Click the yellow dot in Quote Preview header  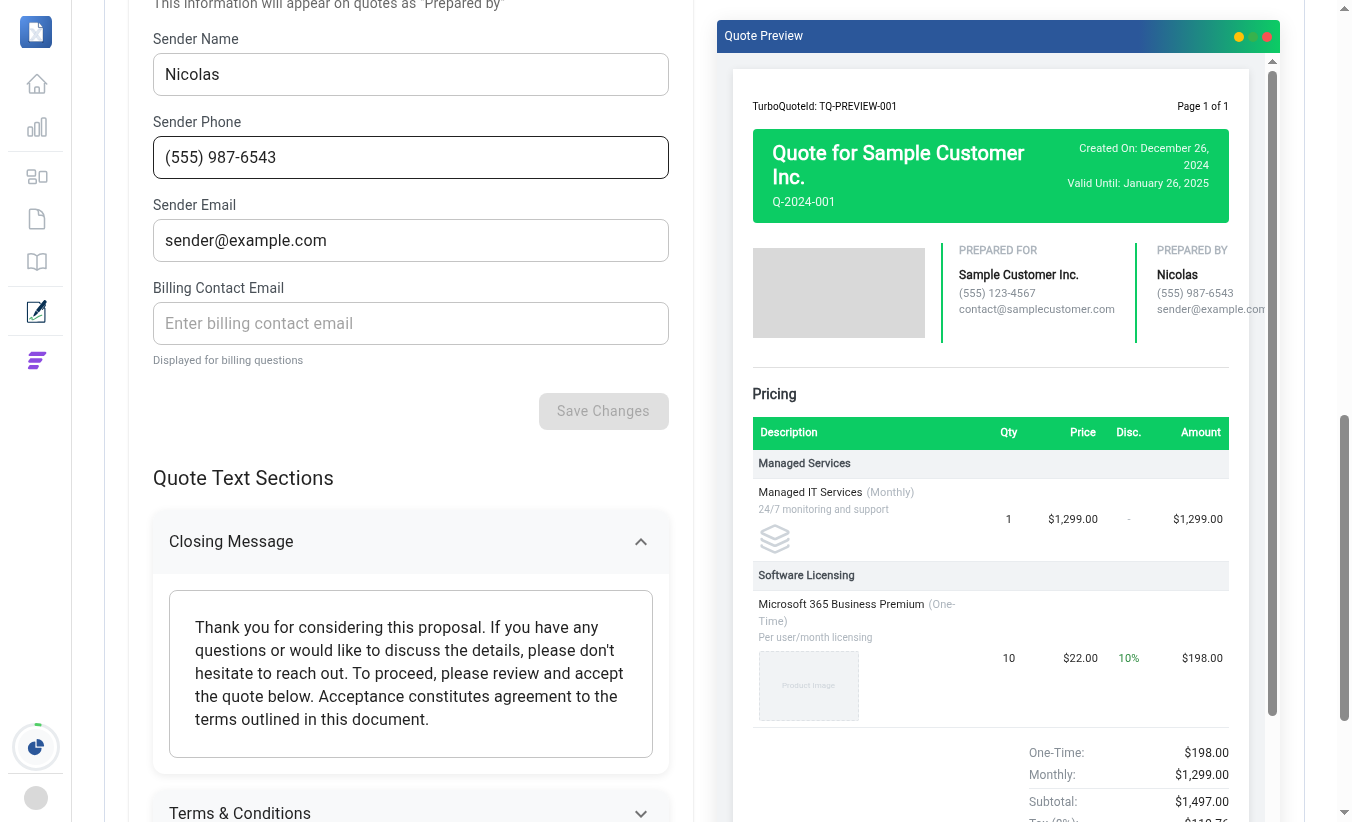(x=1239, y=37)
